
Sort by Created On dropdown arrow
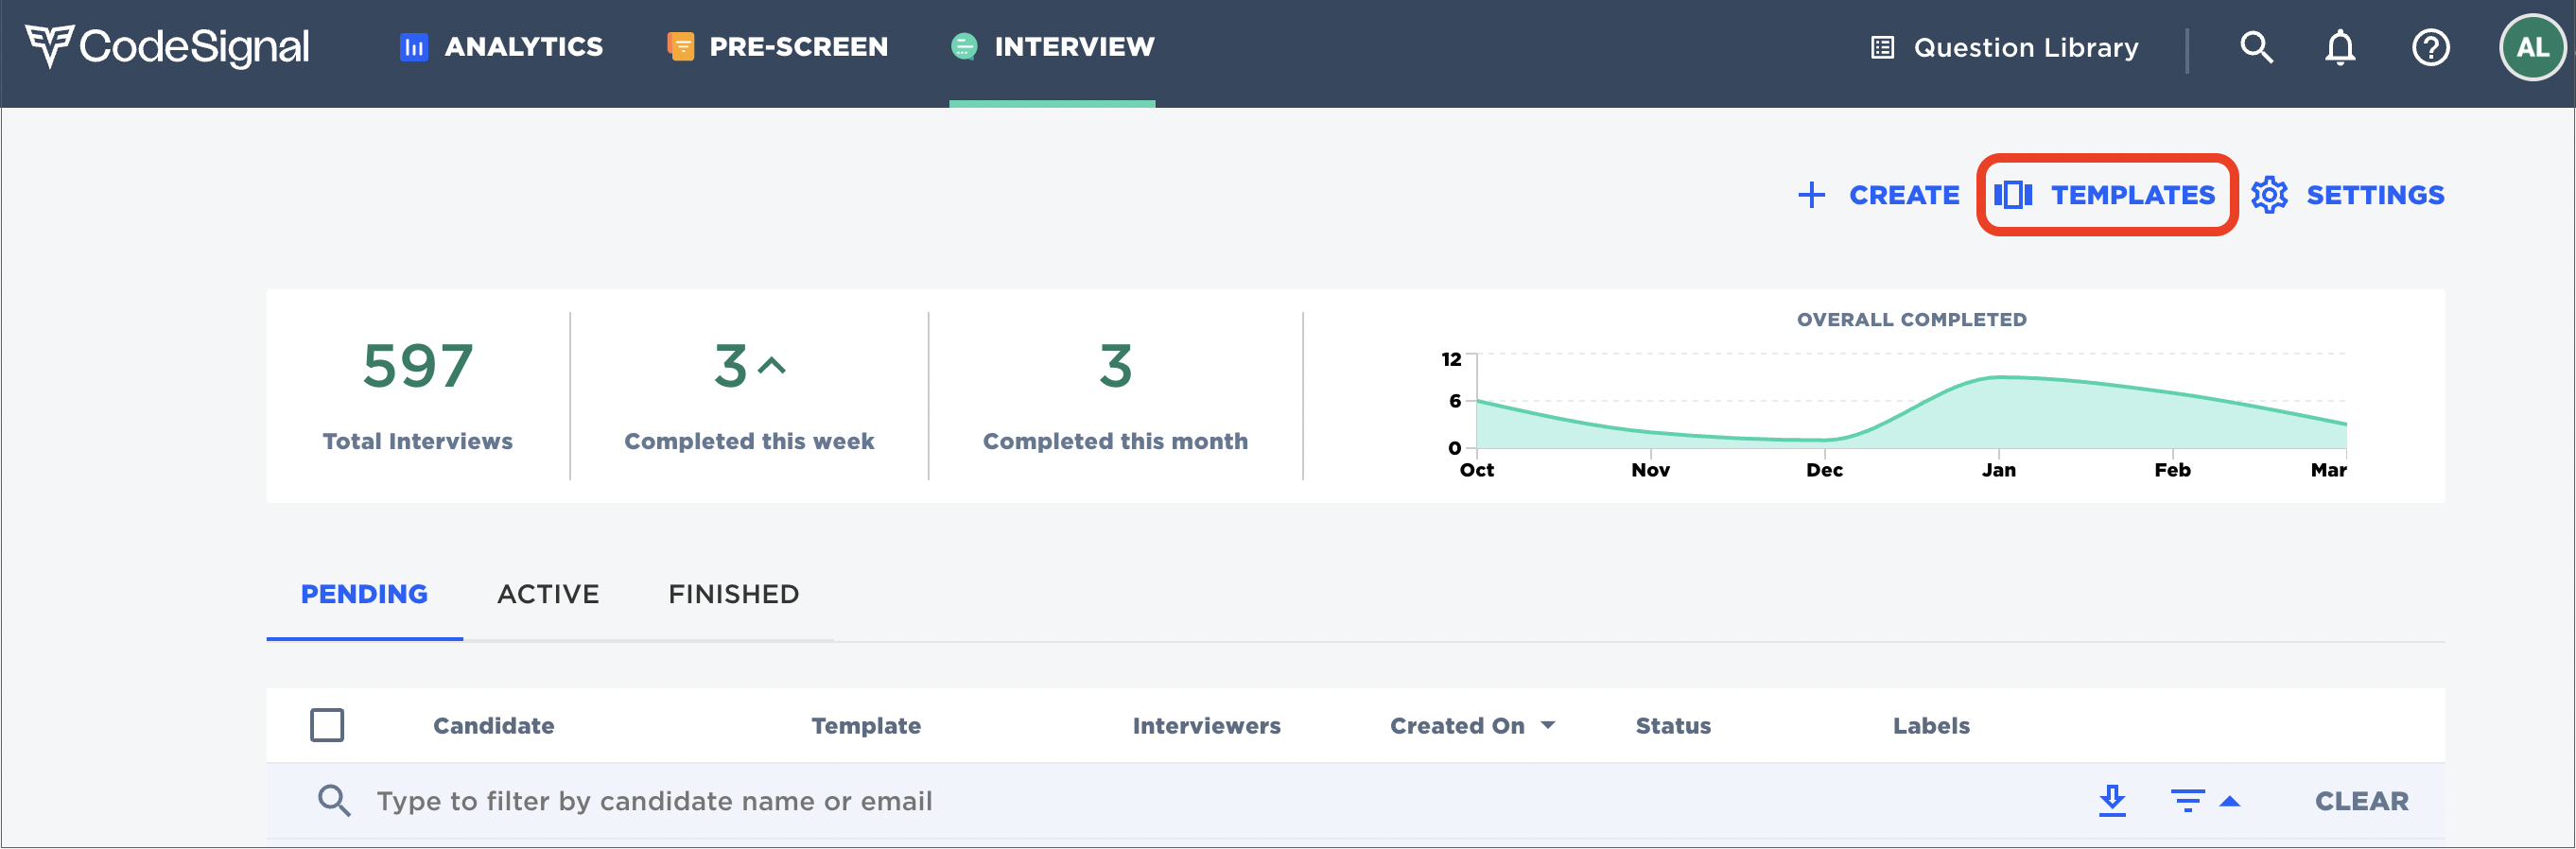1548,725
